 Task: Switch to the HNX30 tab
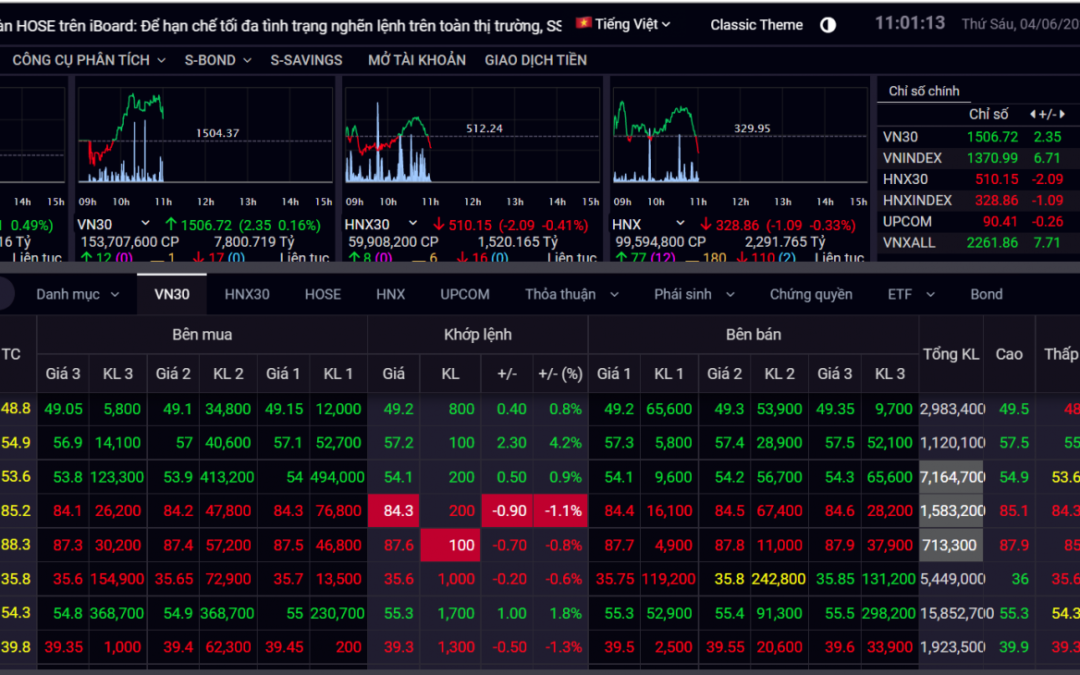(x=247, y=294)
